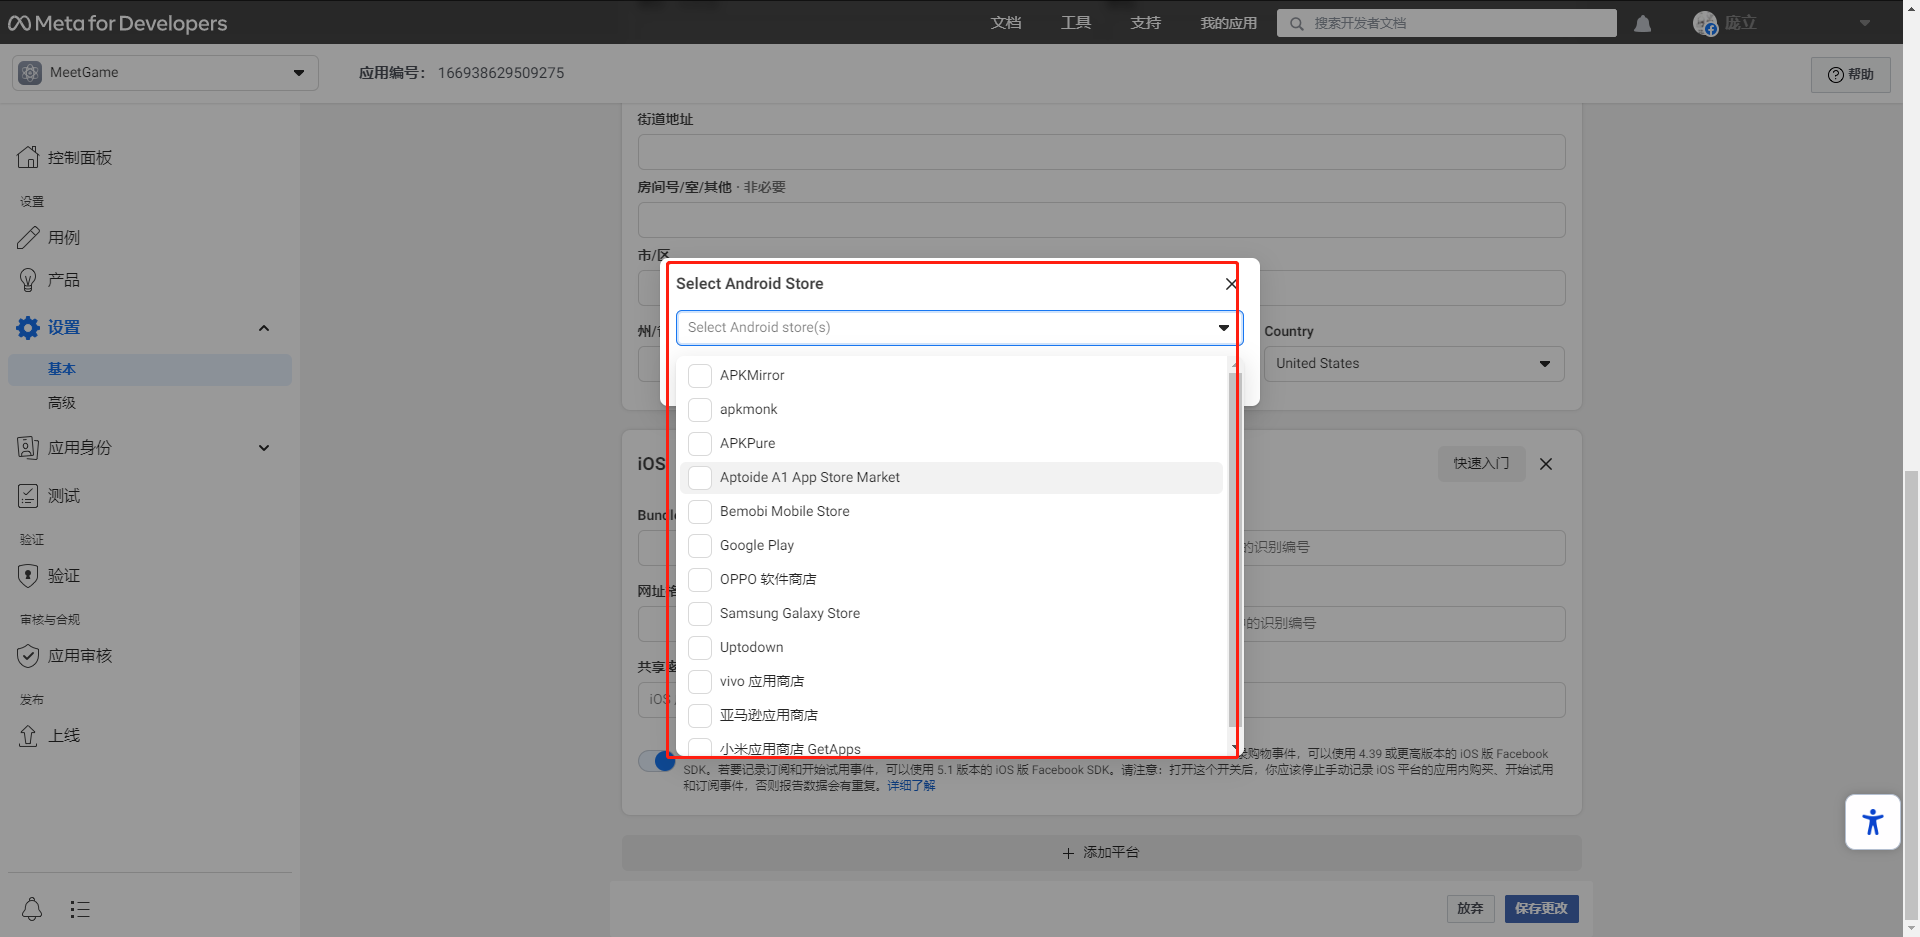This screenshot has height=937, width=1920.
Task: Check the Bemobi Mobile Store checkbox
Action: [x=700, y=511]
